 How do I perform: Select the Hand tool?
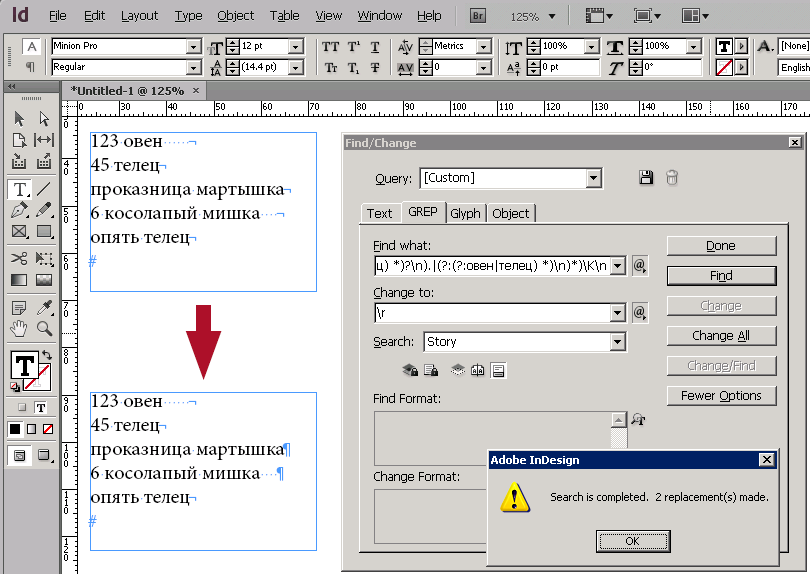pyautogui.click(x=19, y=329)
